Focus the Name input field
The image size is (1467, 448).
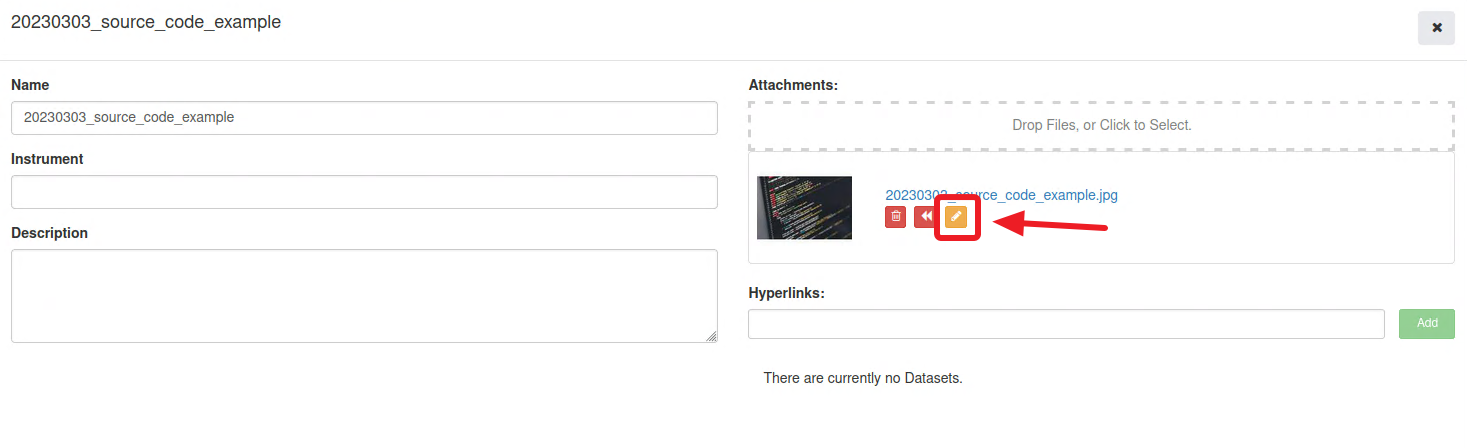tap(364, 117)
